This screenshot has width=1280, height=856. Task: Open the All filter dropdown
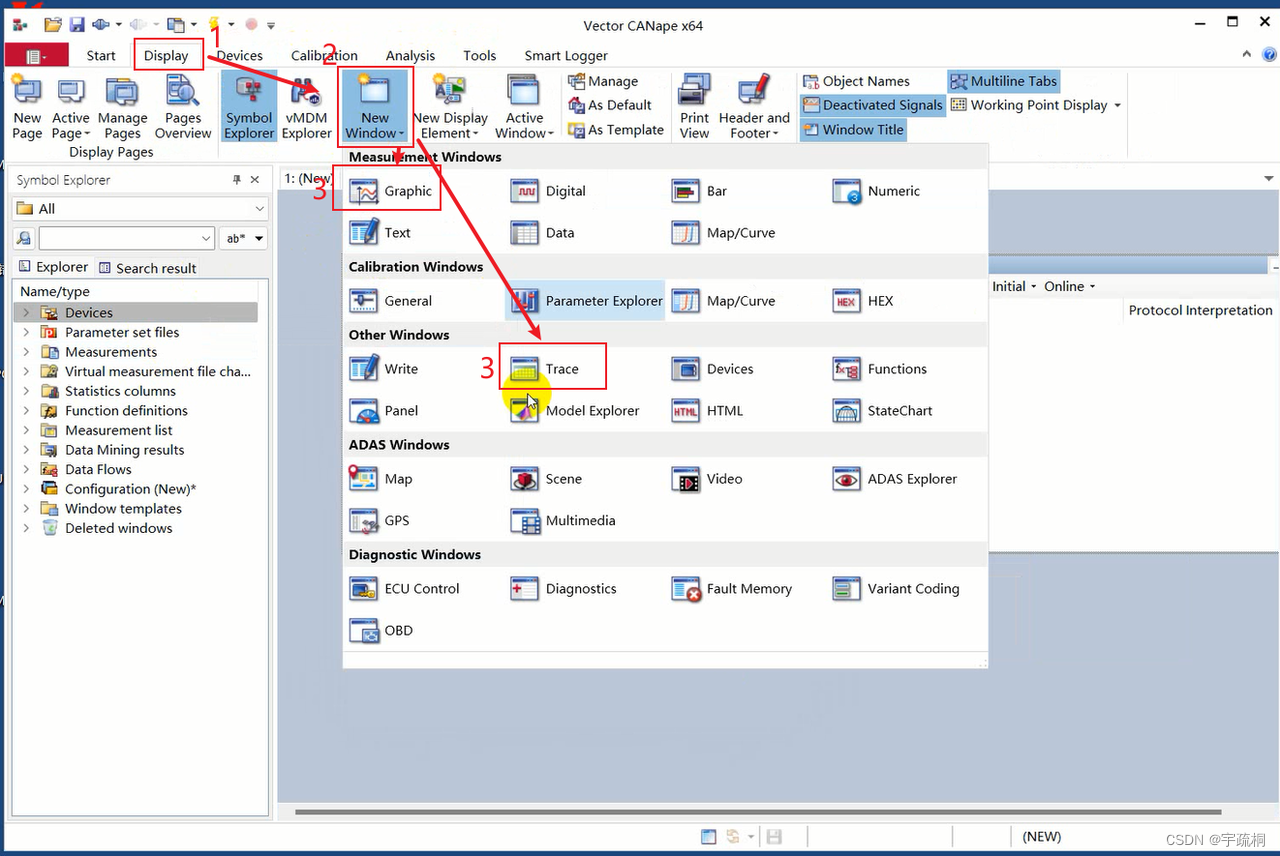pyautogui.click(x=140, y=209)
